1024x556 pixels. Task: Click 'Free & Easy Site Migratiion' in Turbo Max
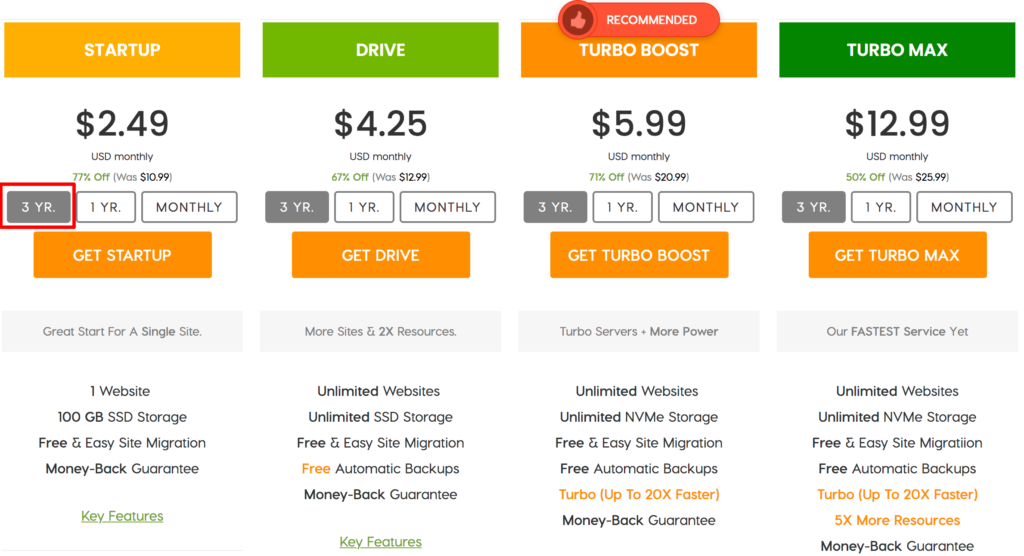click(897, 443)
